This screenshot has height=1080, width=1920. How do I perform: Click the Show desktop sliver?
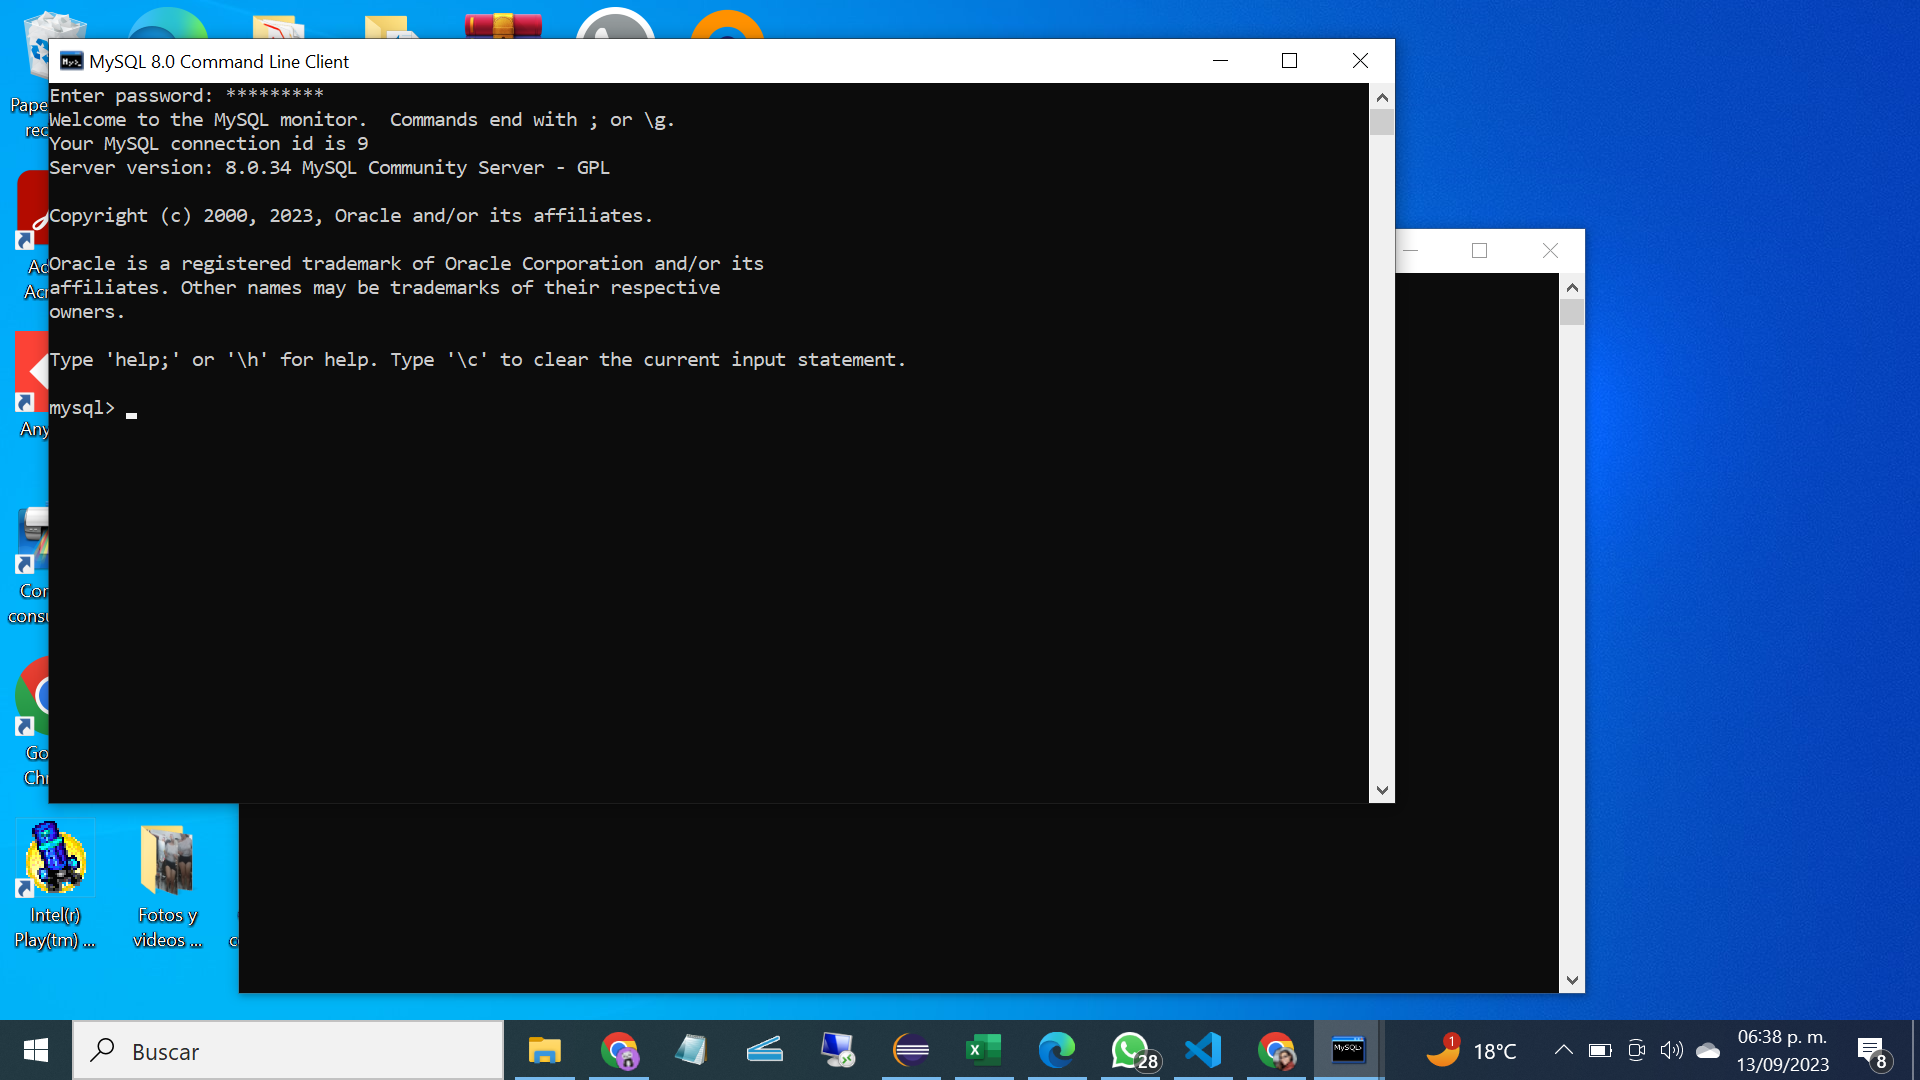coord(1915,1050)
